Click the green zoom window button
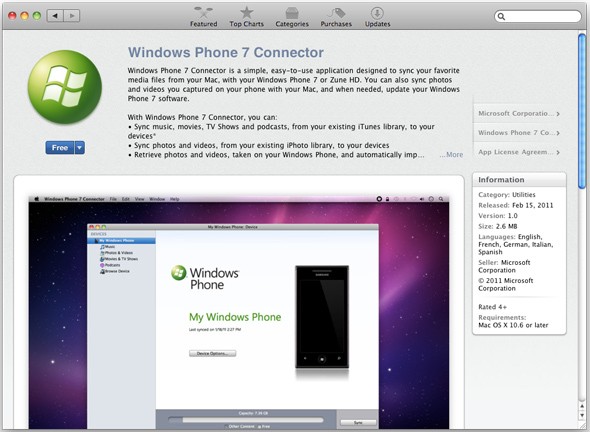Screen dimensions: 590x432 click(x=36, y=16)
